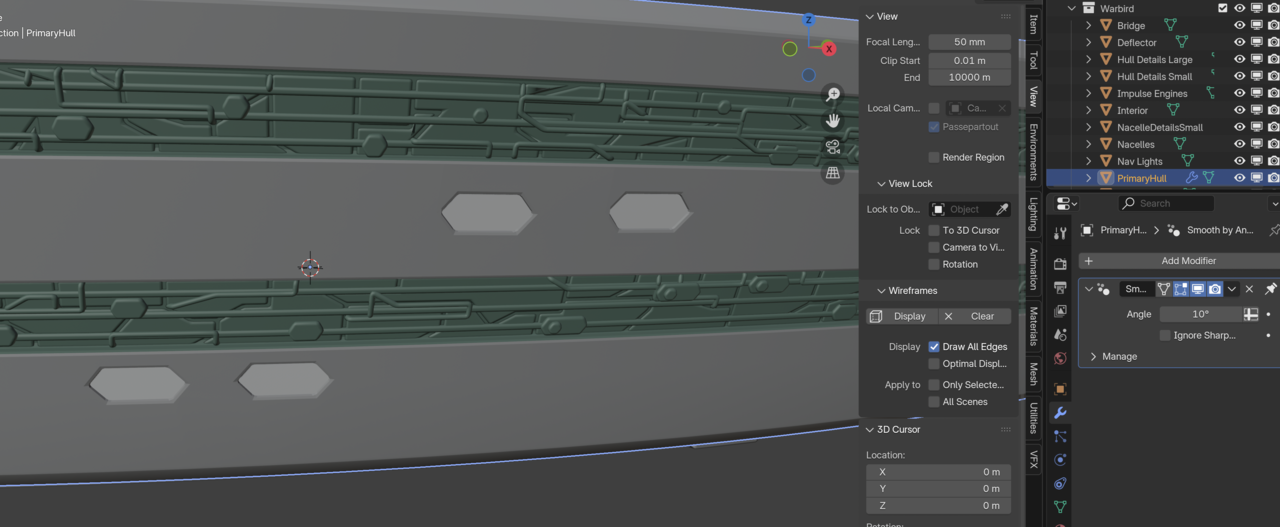Enable Lock To 3D Cursor checkbox

(934, 230)
